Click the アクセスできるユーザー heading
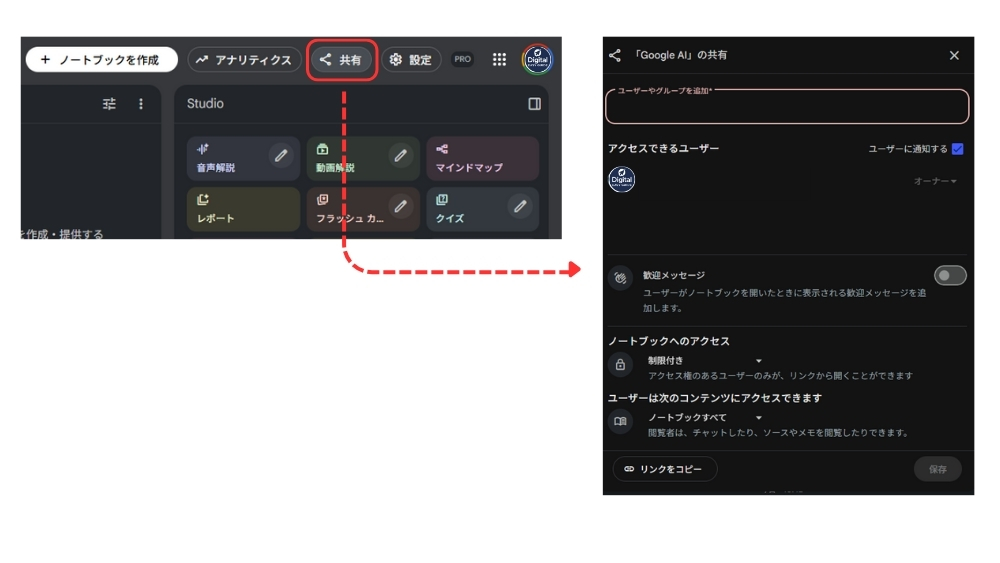The image size is (1000, 563). 663,148
